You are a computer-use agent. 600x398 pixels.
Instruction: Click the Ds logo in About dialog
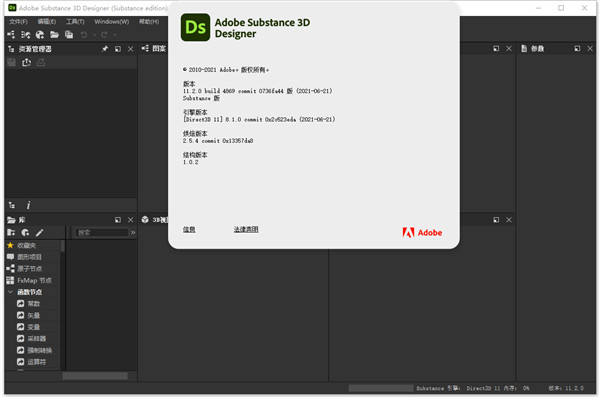195,27
